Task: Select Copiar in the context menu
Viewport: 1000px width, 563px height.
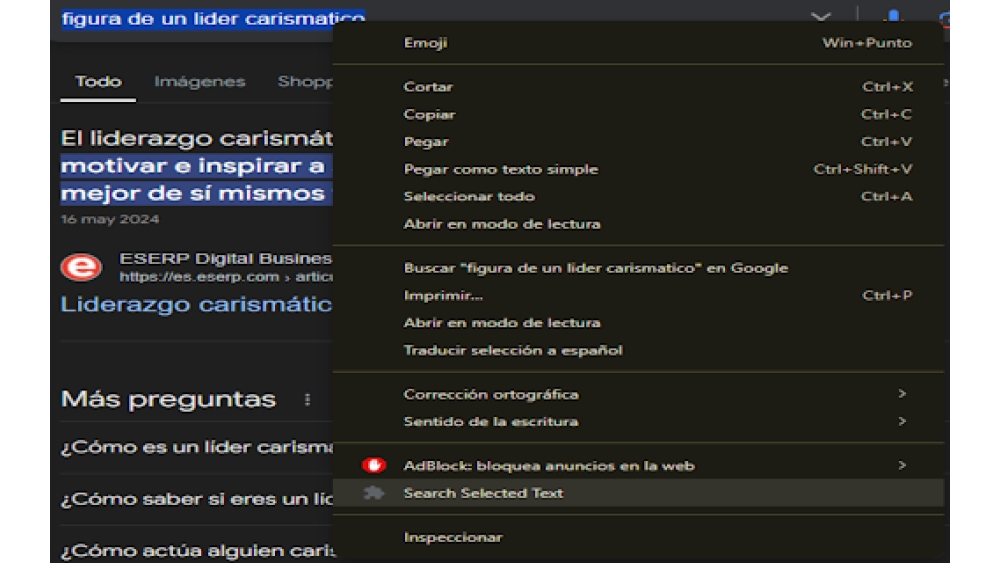Action: pos(638,114)
